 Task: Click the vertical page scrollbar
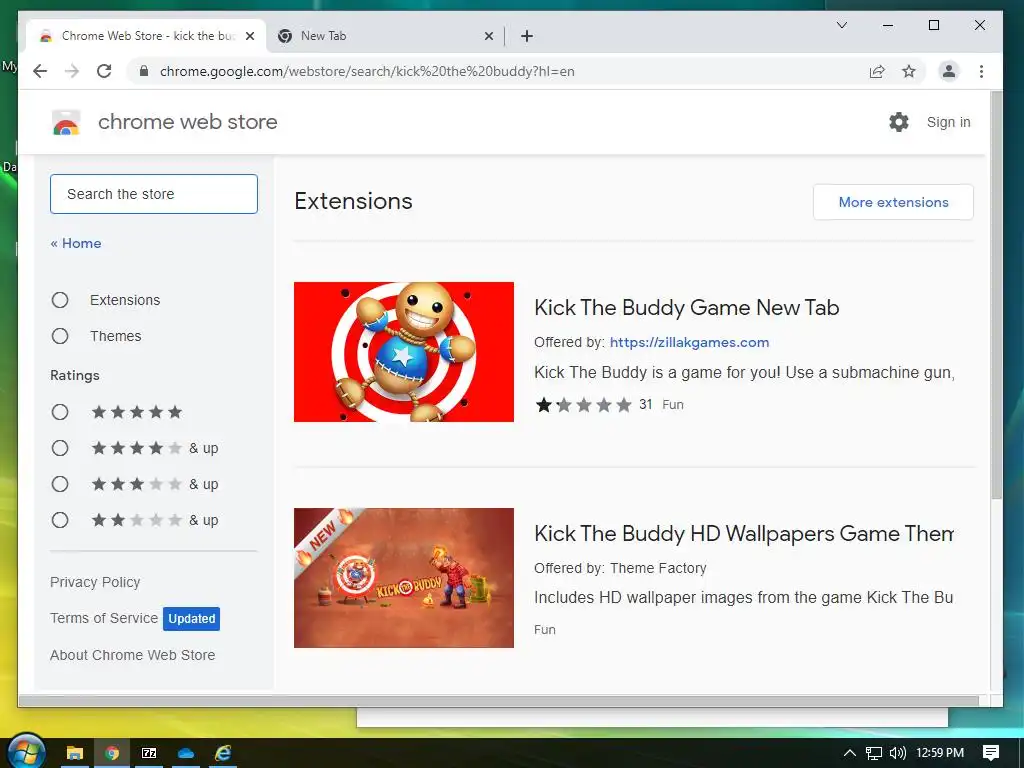[996, 295]
